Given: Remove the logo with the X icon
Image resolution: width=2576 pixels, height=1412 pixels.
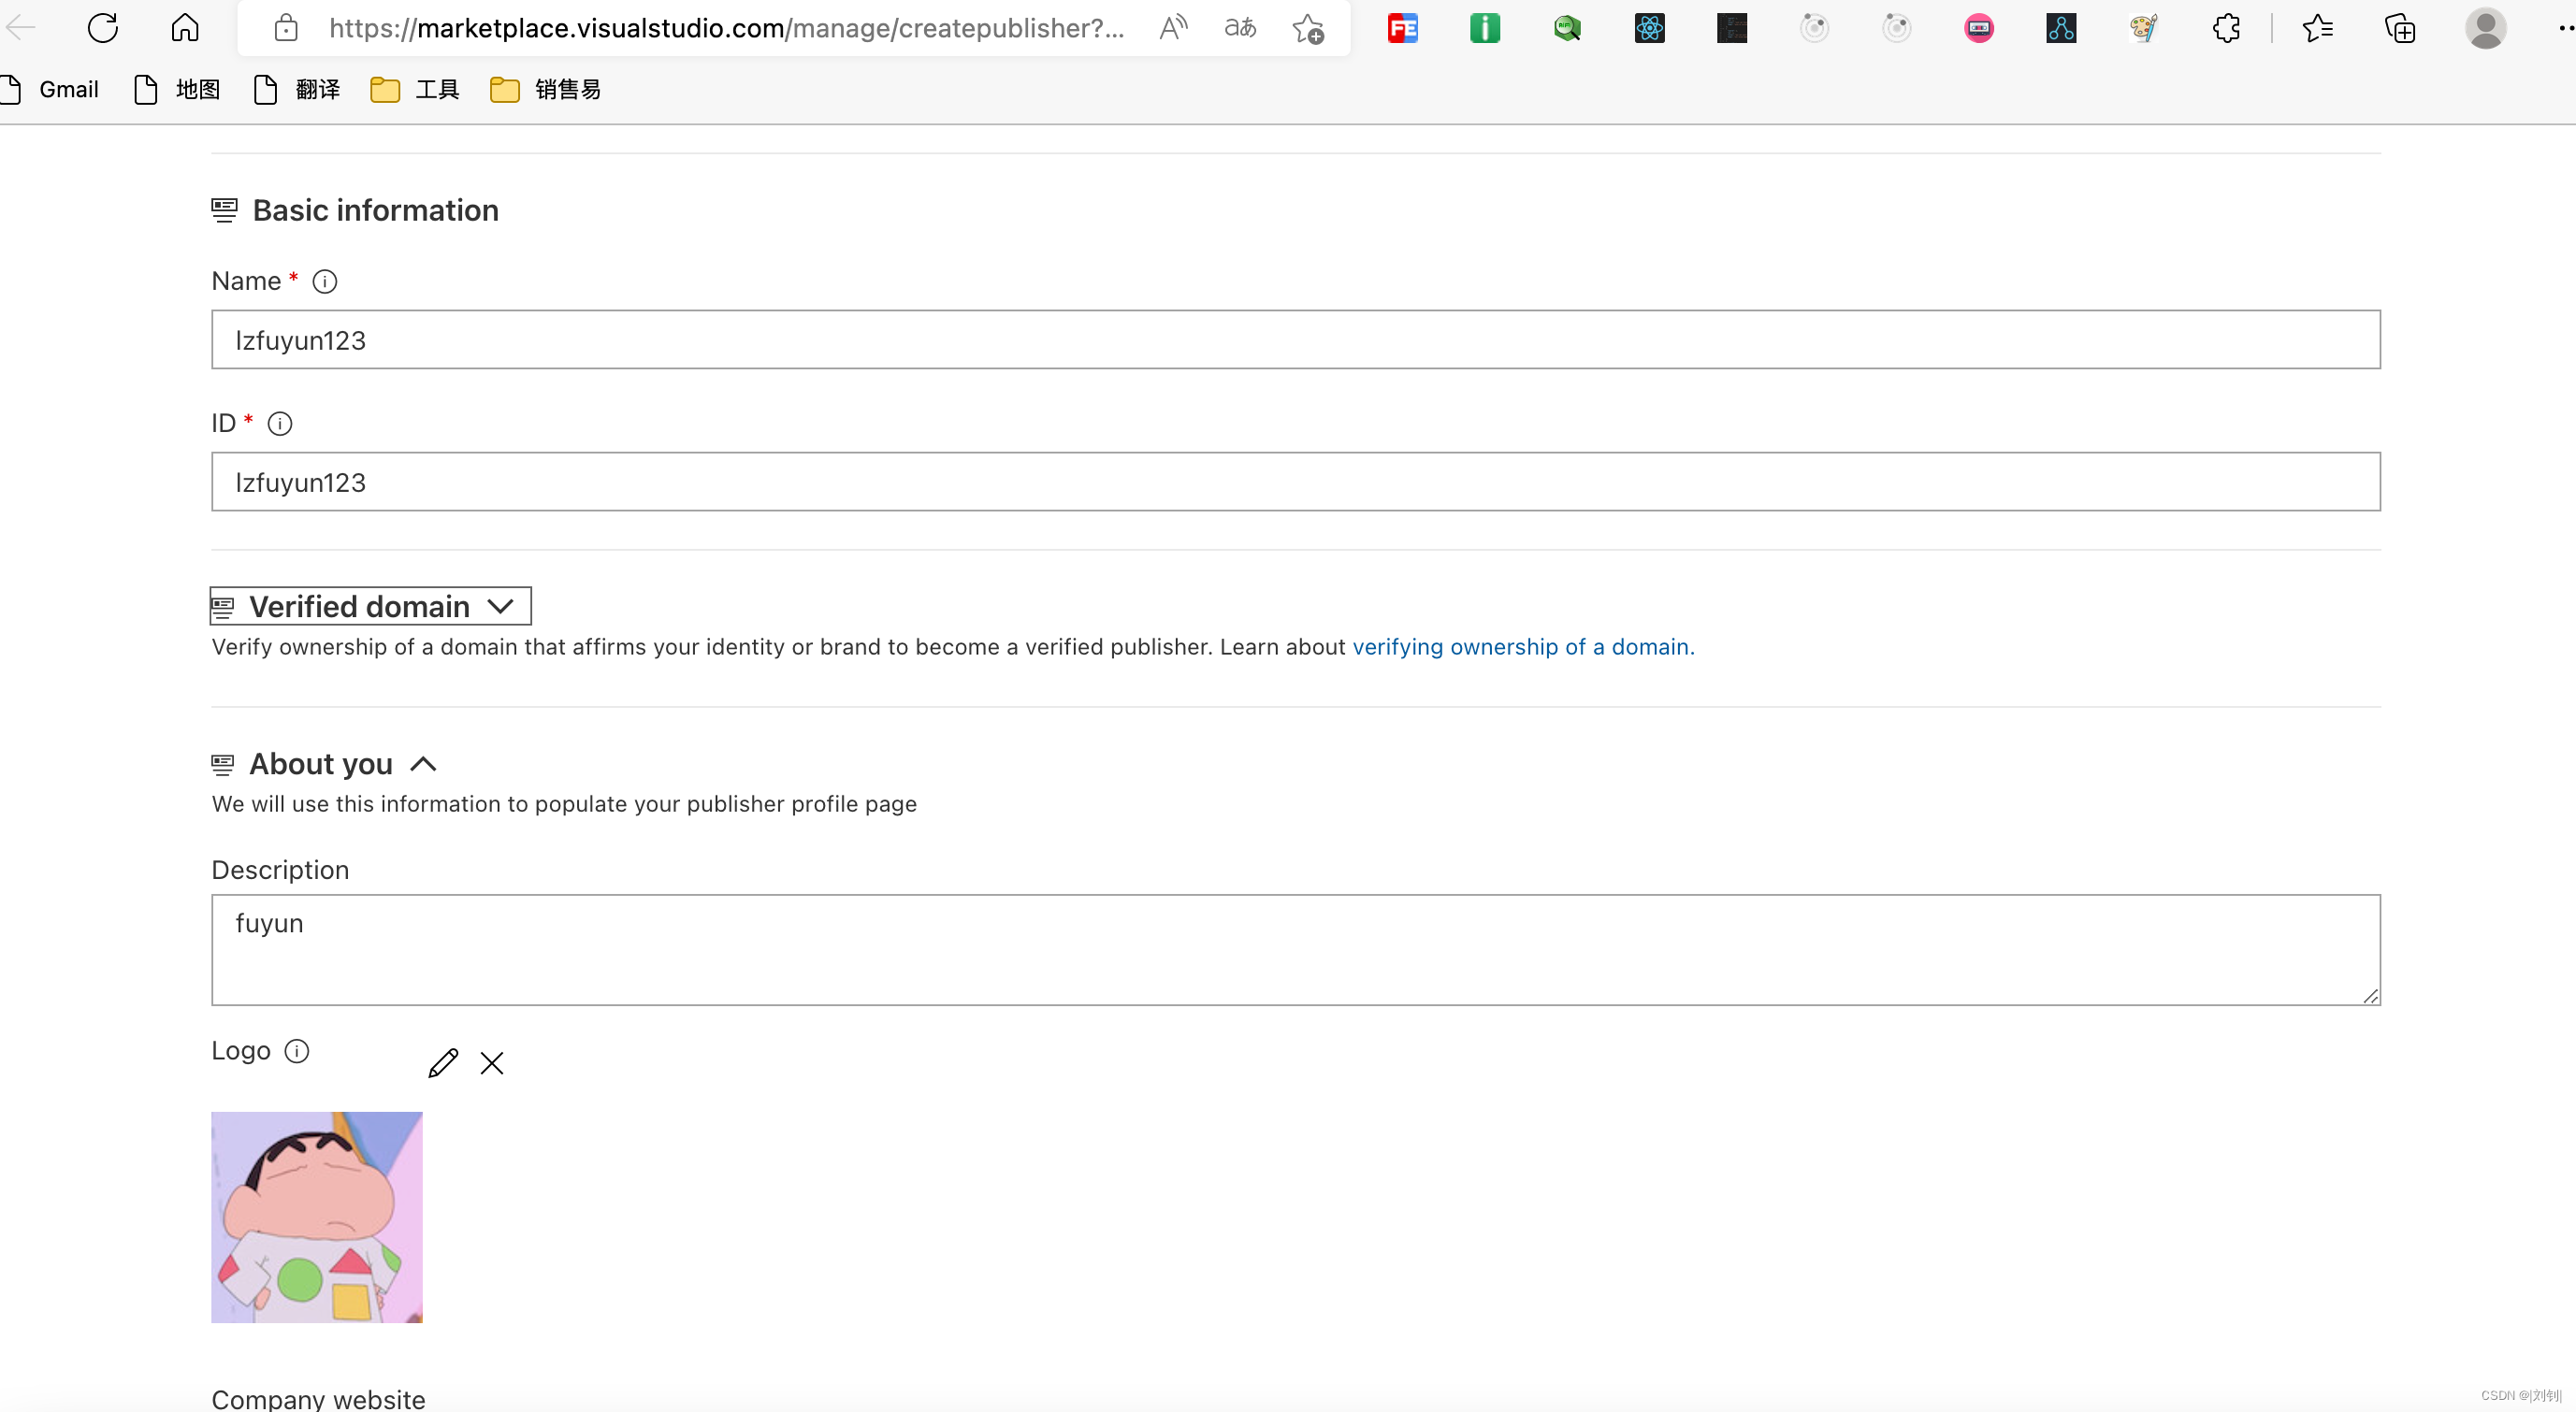Looking at the screenshot, I should coord(491,1063).
